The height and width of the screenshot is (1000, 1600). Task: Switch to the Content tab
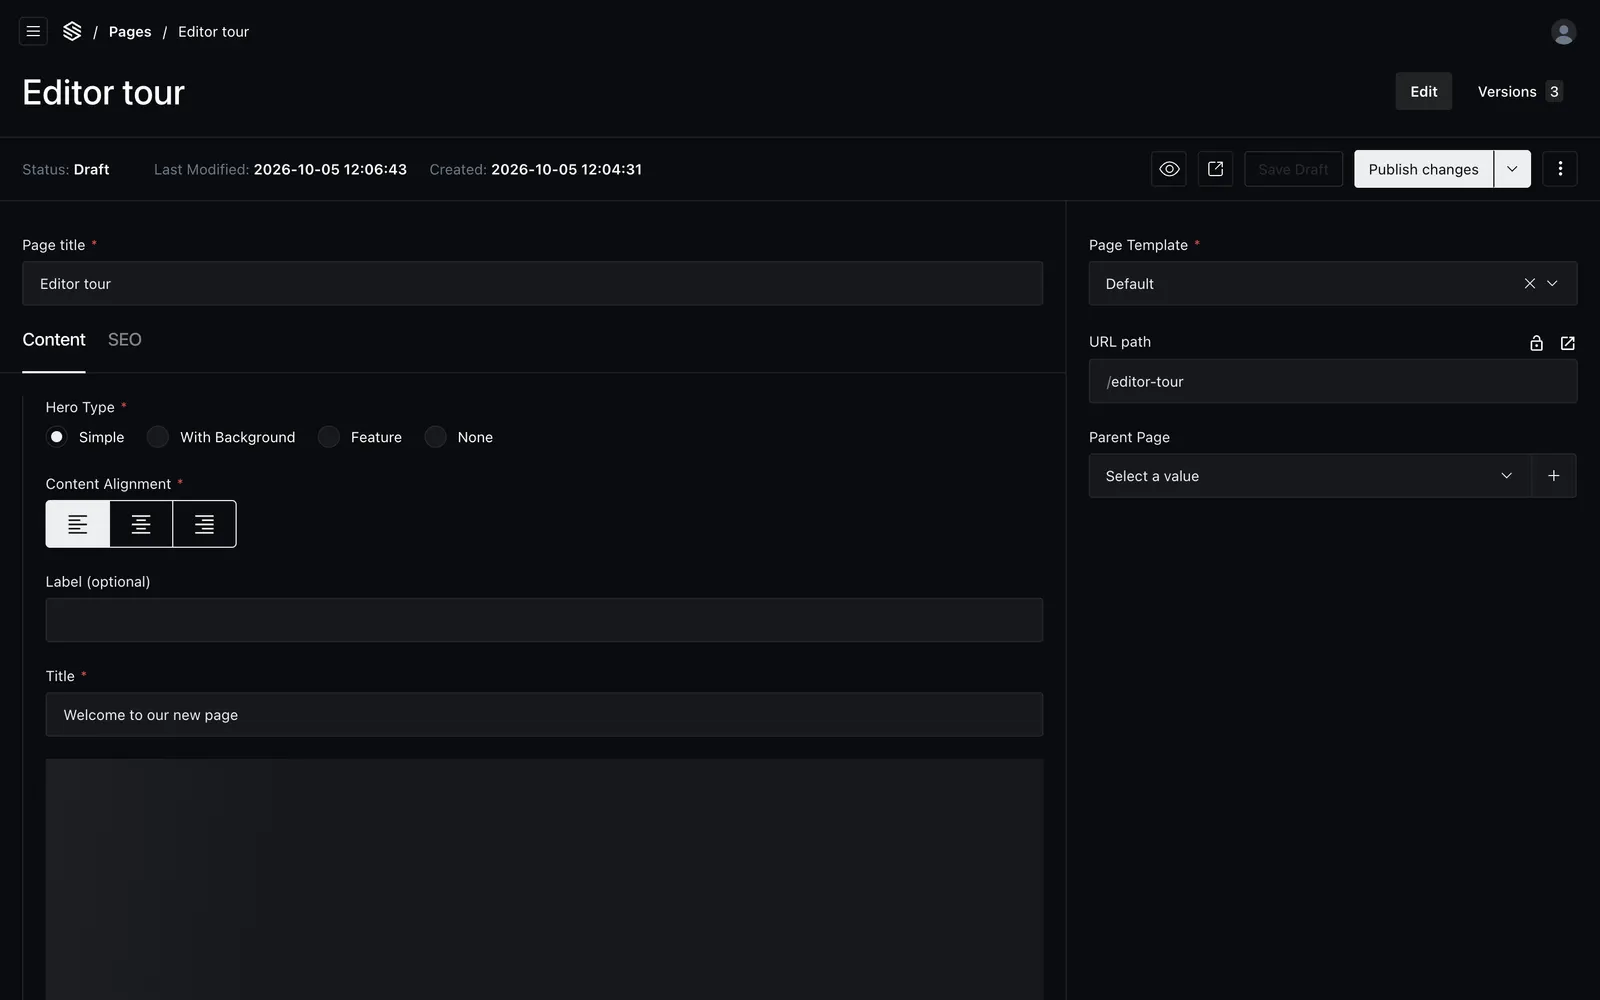coord(54,340)
